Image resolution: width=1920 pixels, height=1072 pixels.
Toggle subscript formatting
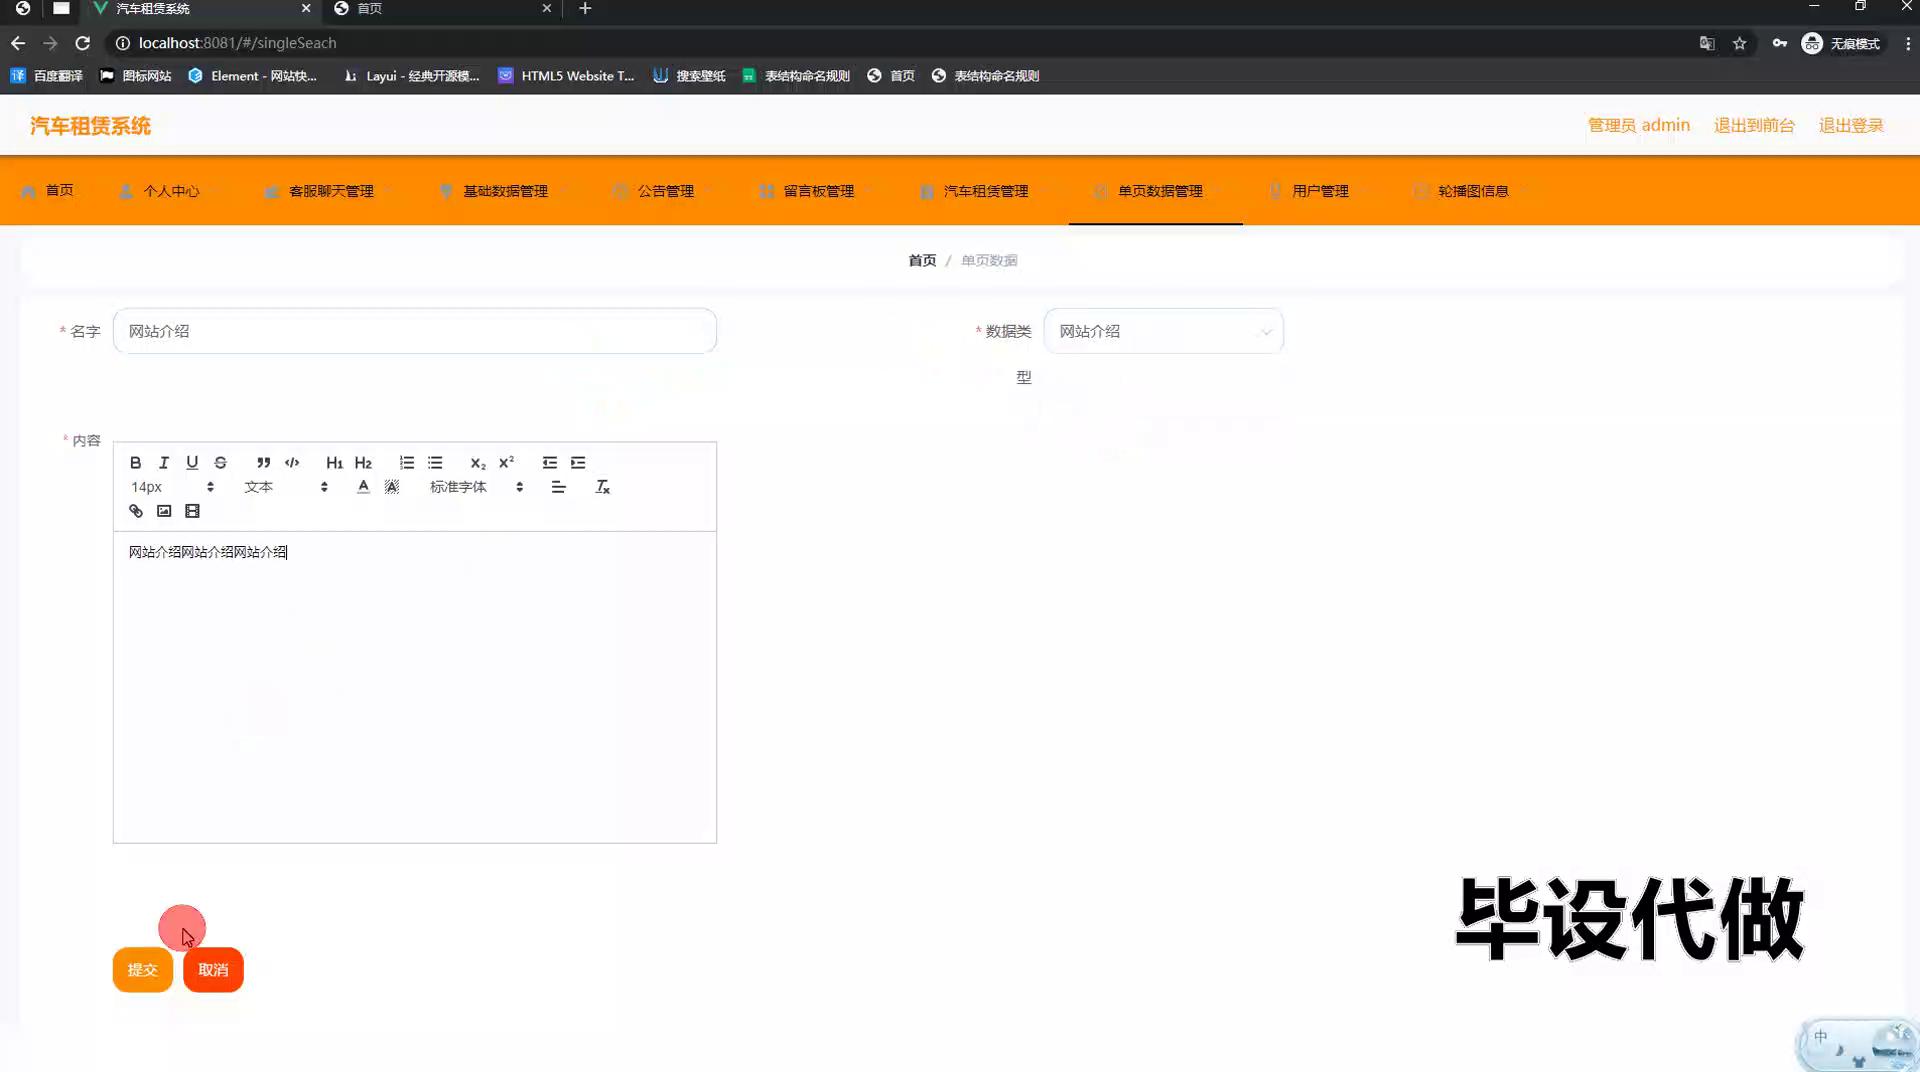(x=478, y=462)
